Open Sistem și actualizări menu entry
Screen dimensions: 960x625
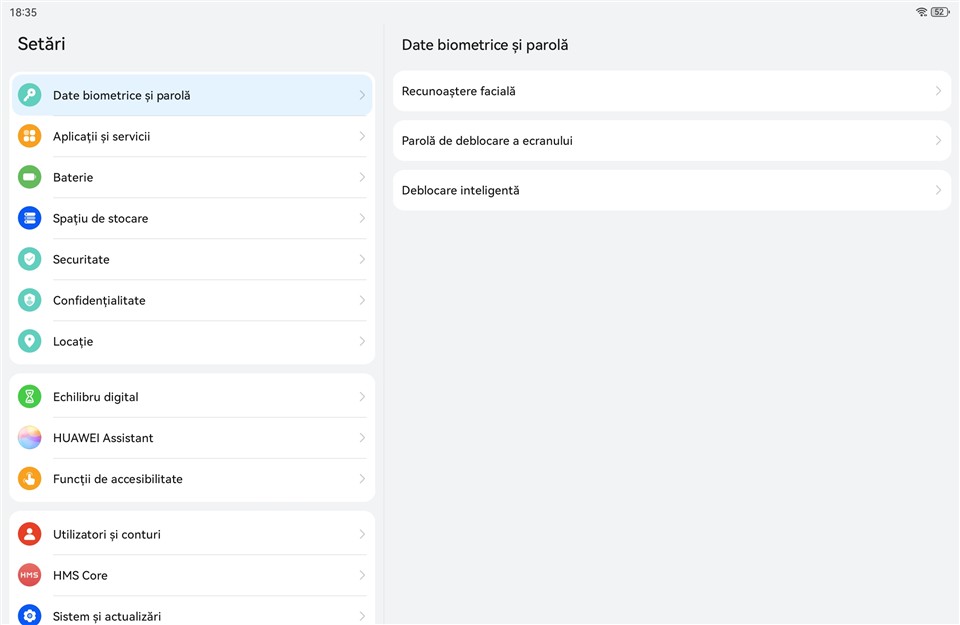point(107,615)
